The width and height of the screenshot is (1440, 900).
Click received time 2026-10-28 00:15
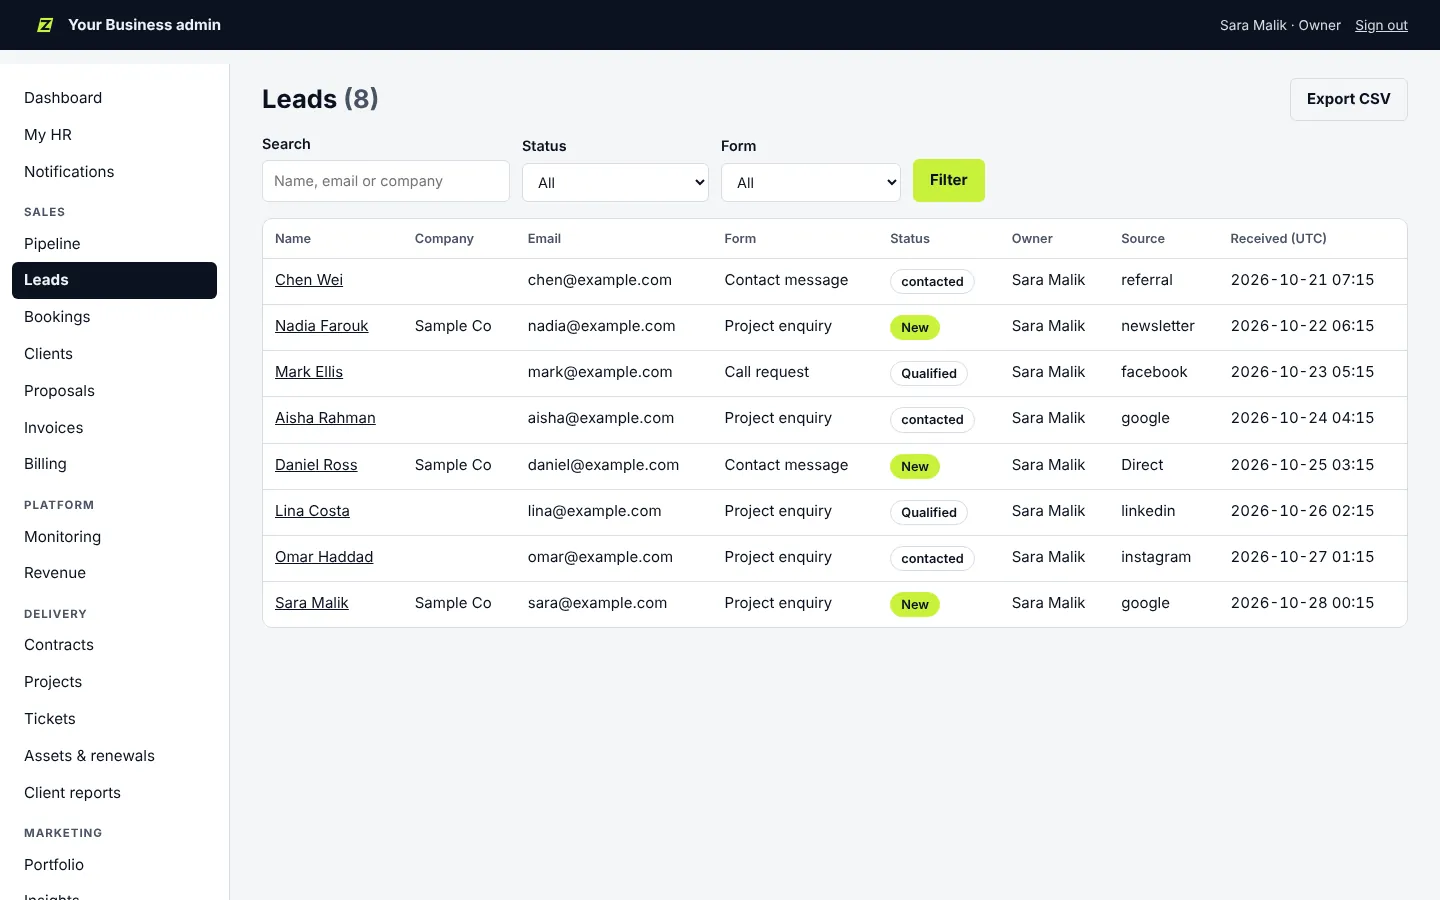coord(1302,603)
